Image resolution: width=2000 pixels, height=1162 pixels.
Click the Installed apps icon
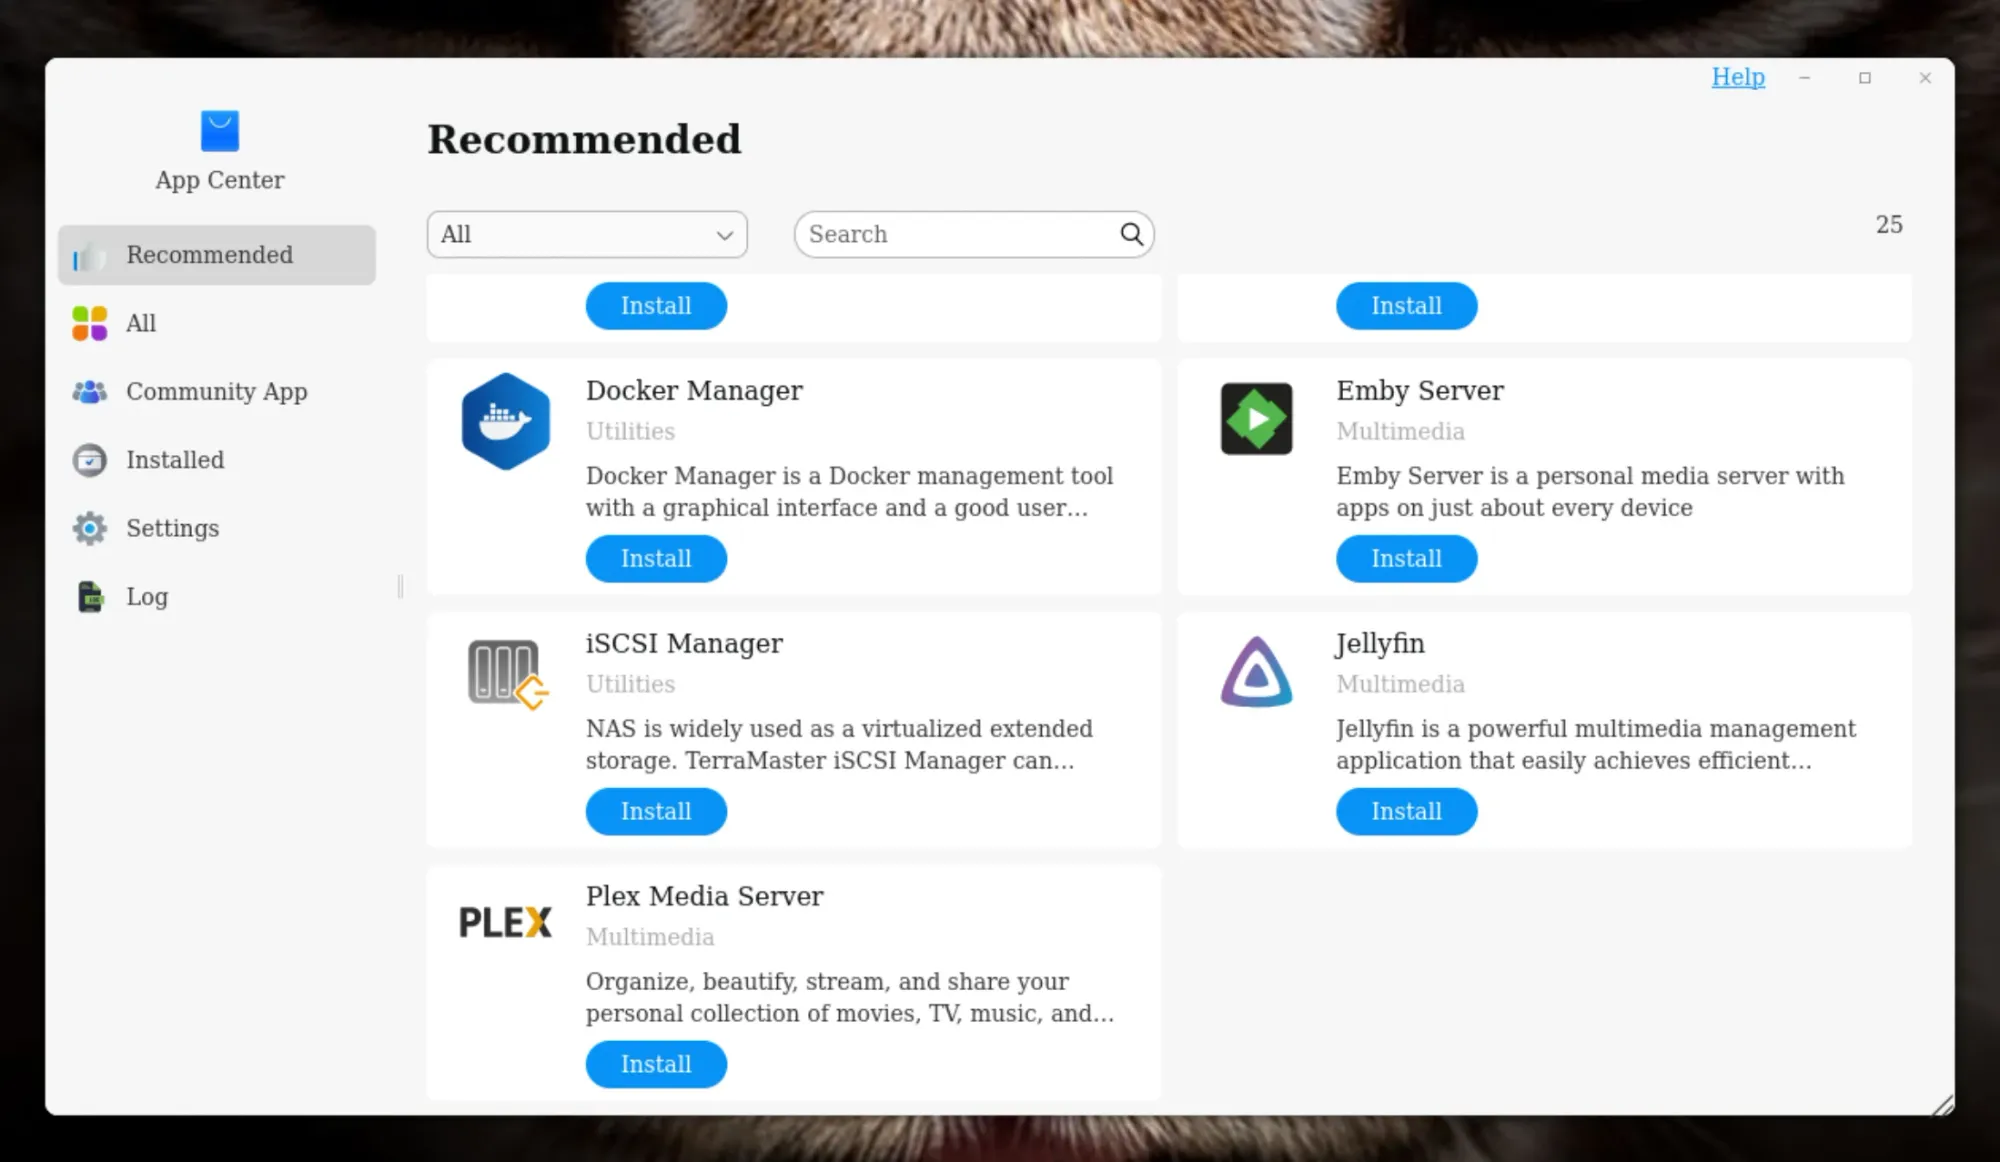[x=89, y=460]
